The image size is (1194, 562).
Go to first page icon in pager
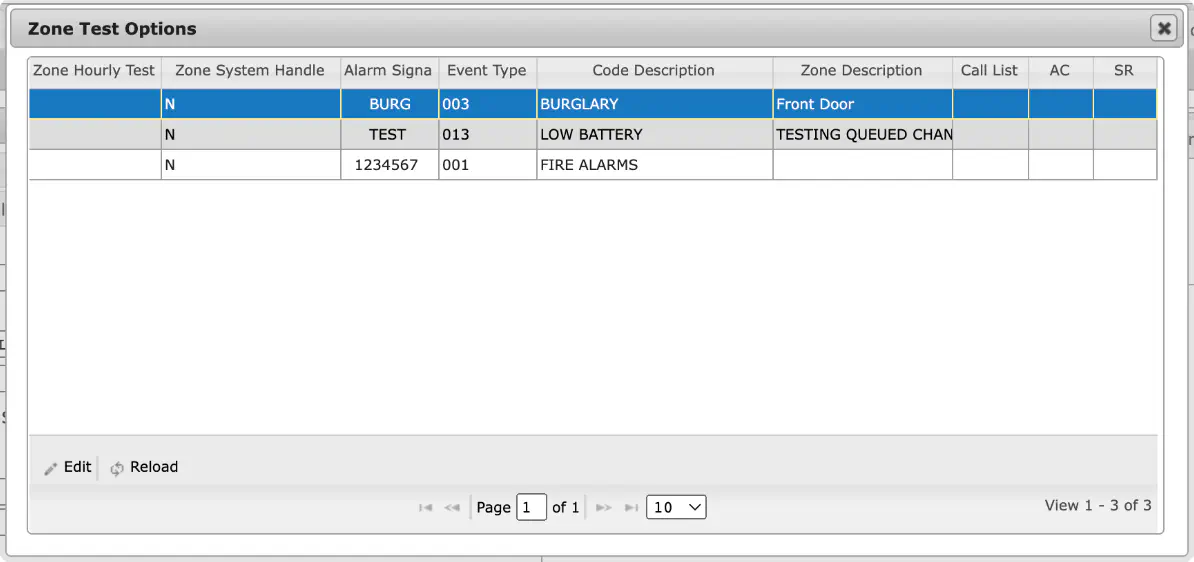coord(426,507)
